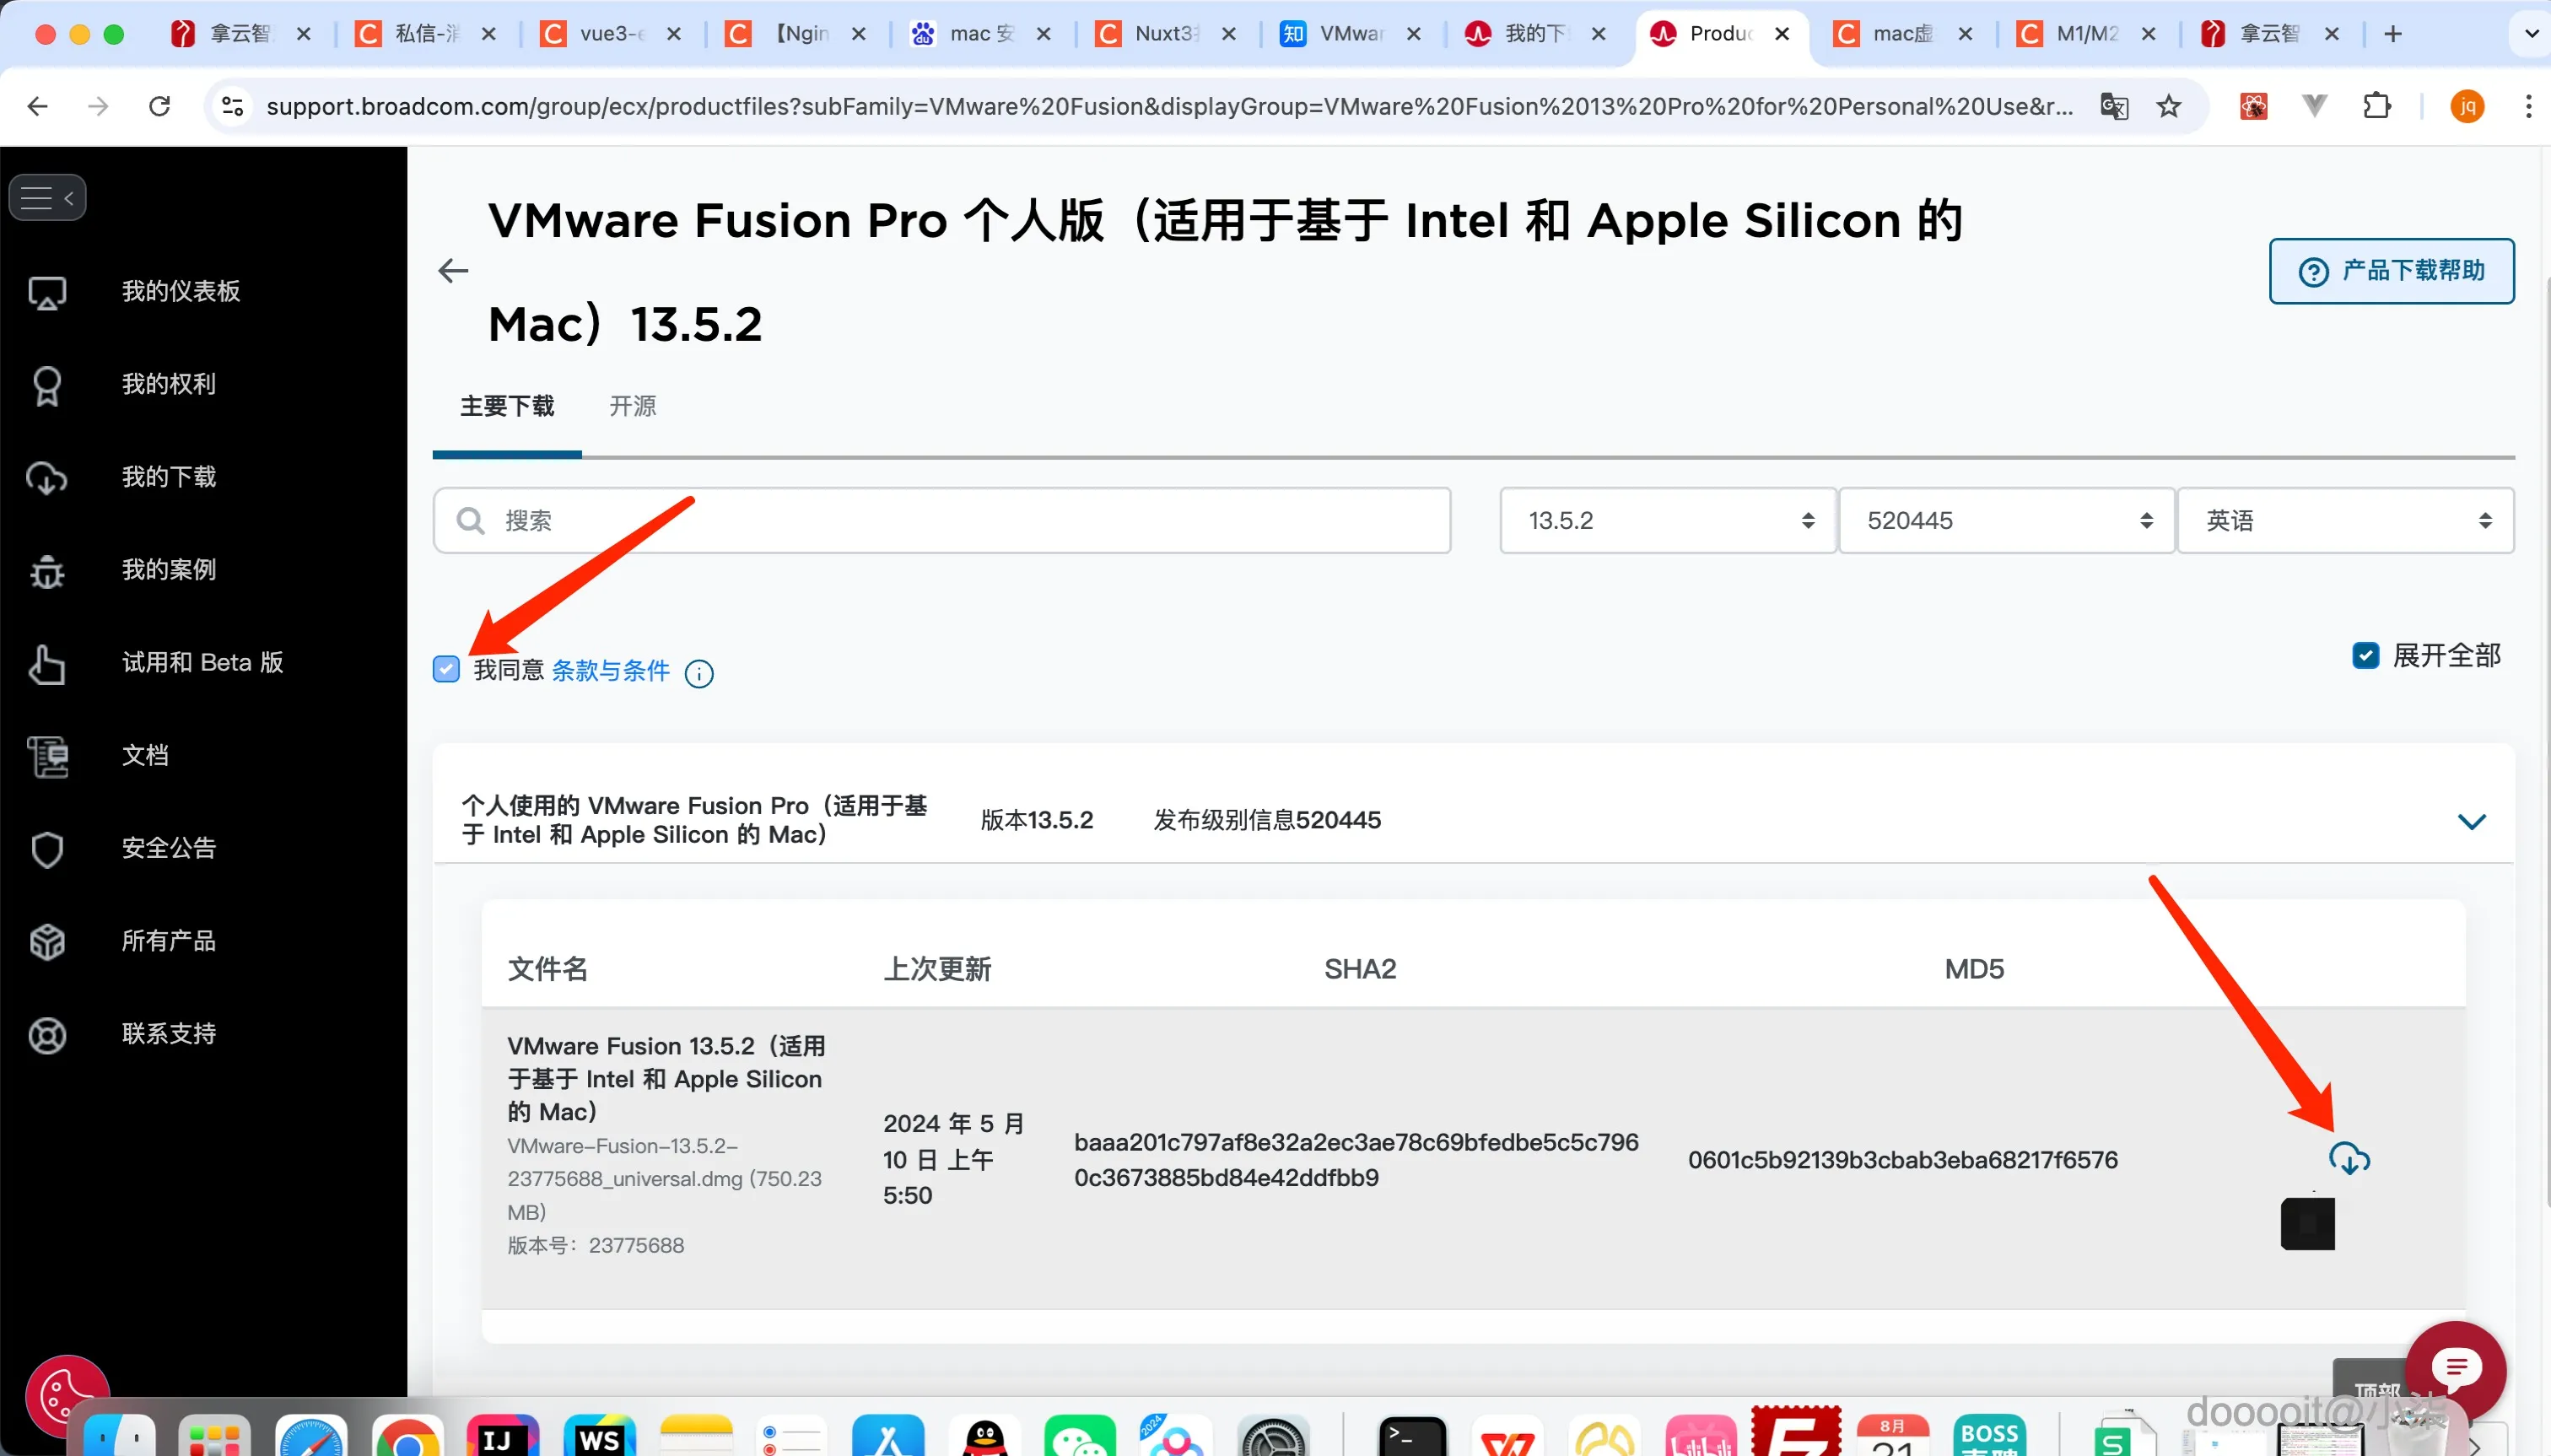Select the 主要下载 tab
The height and width of the screenshot is (1456, 2551).
pyautogui.click(x=507, y=406)
